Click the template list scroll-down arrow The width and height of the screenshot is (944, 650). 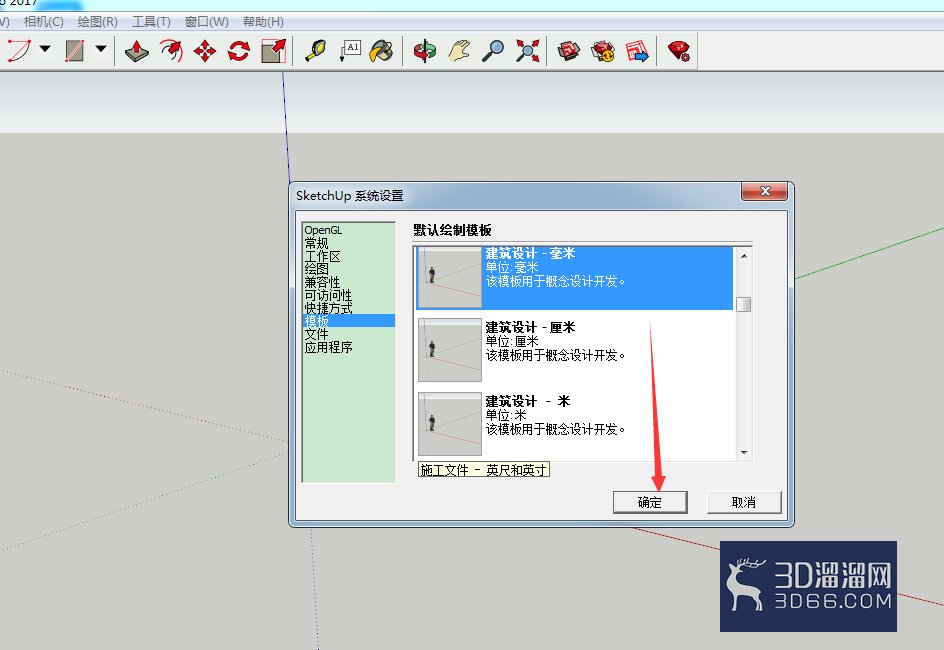point(744,453)
